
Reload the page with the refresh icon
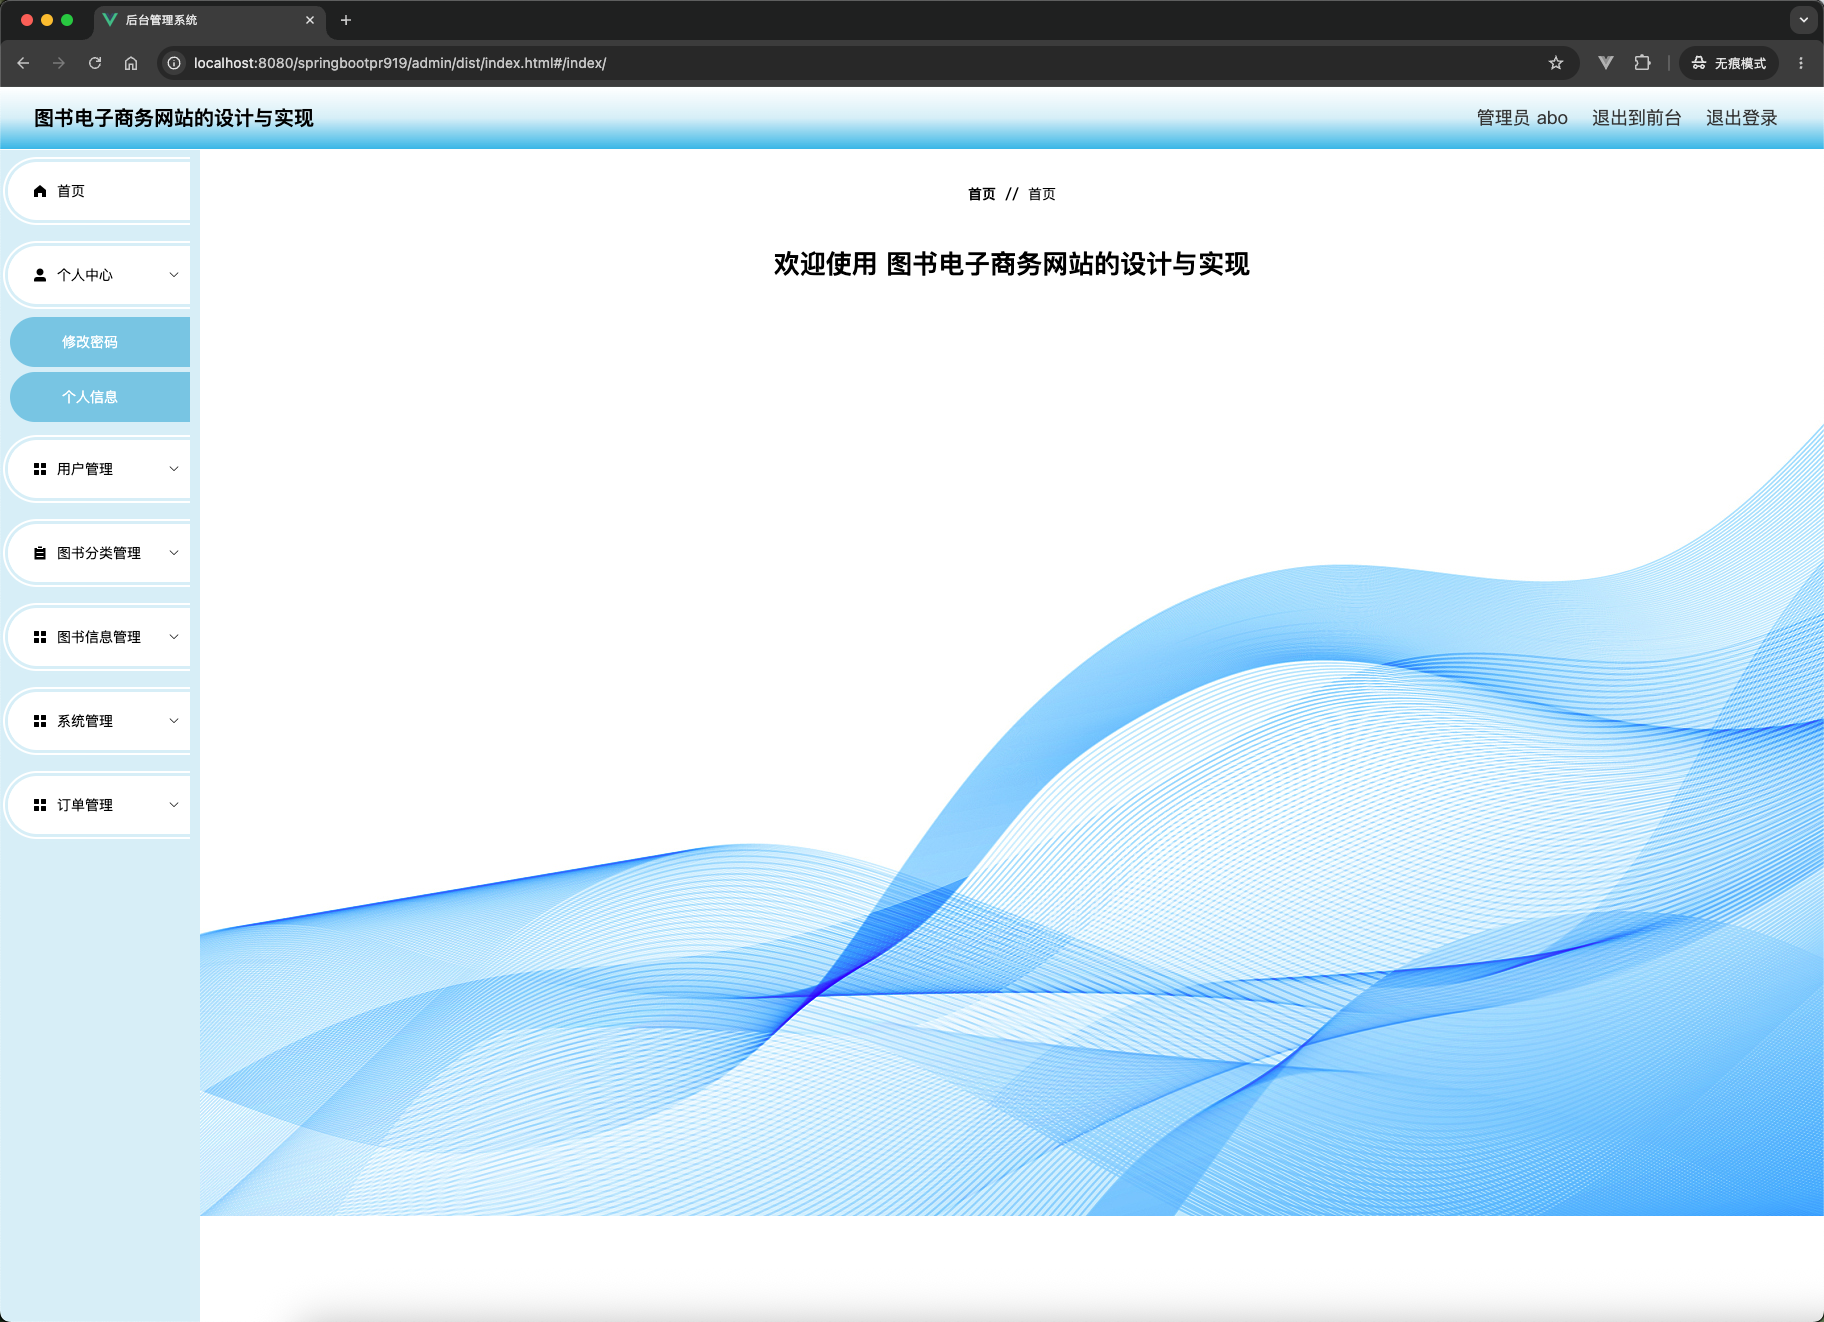pyautogui.click(x=95, y=63)
